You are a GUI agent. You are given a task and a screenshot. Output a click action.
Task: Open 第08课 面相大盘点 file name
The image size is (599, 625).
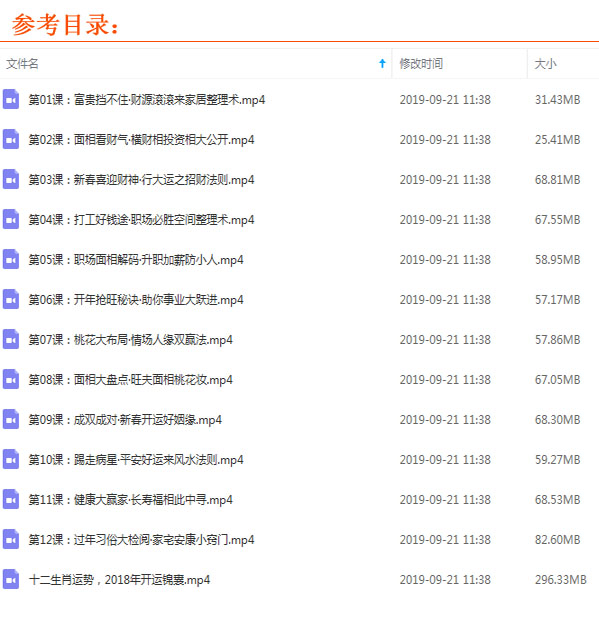point(130,379)
